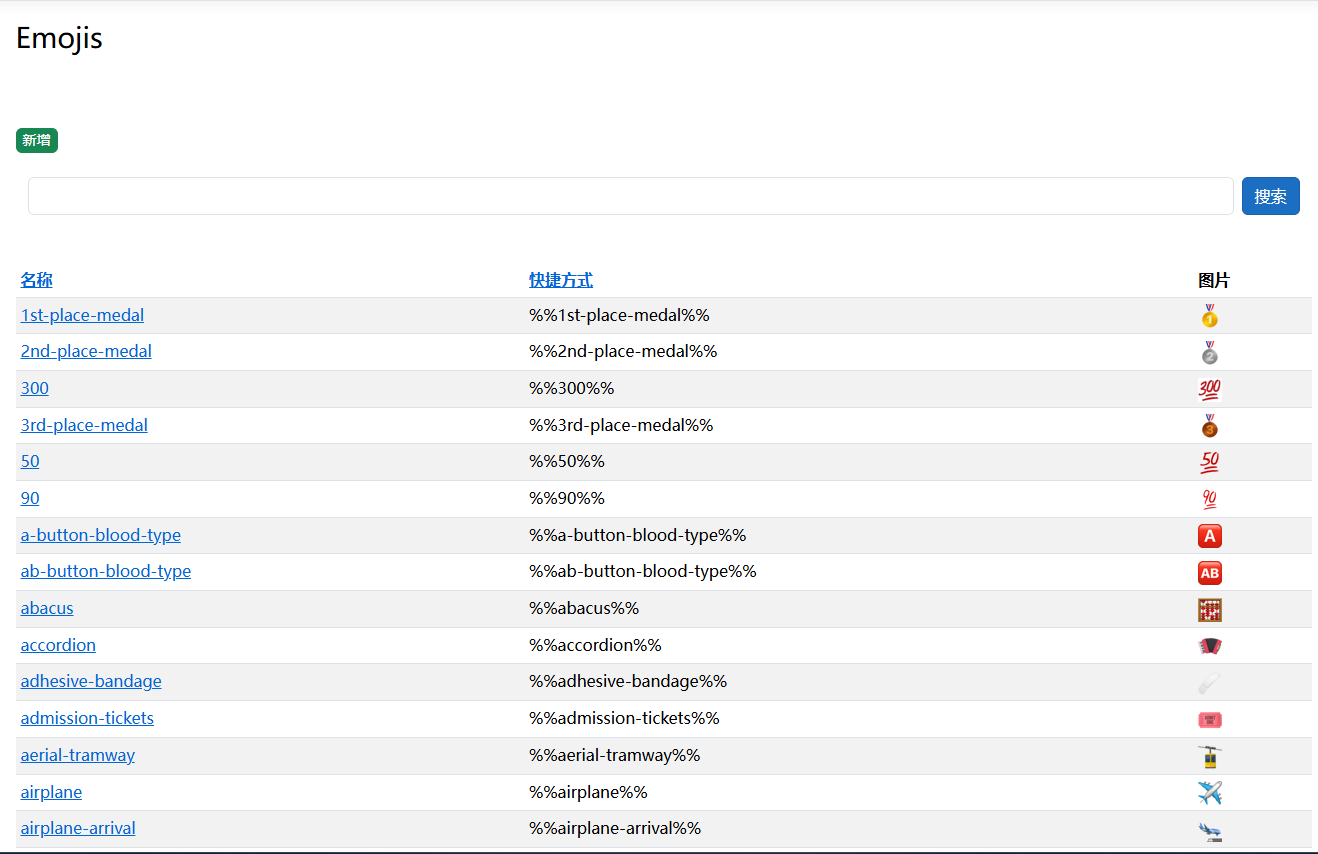Click the accordion emoji image
The height and width of the screenshot is (854, 1318).
pos(1209,646)
